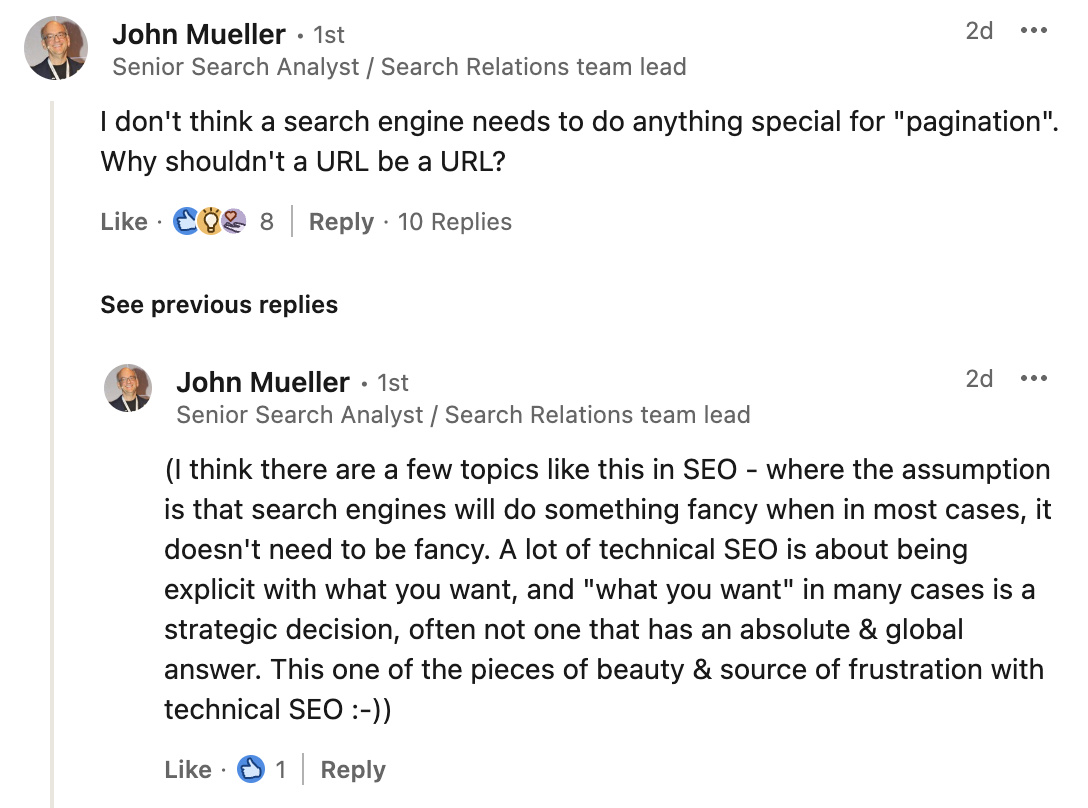
Task: Like John Mueller's SEO reply
Action: [187, 769]
